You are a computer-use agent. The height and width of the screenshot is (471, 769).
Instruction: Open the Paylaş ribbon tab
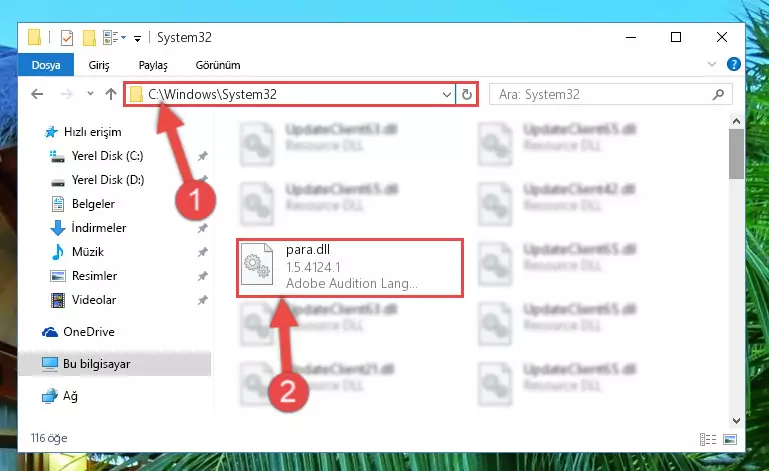tap(153, 65)
